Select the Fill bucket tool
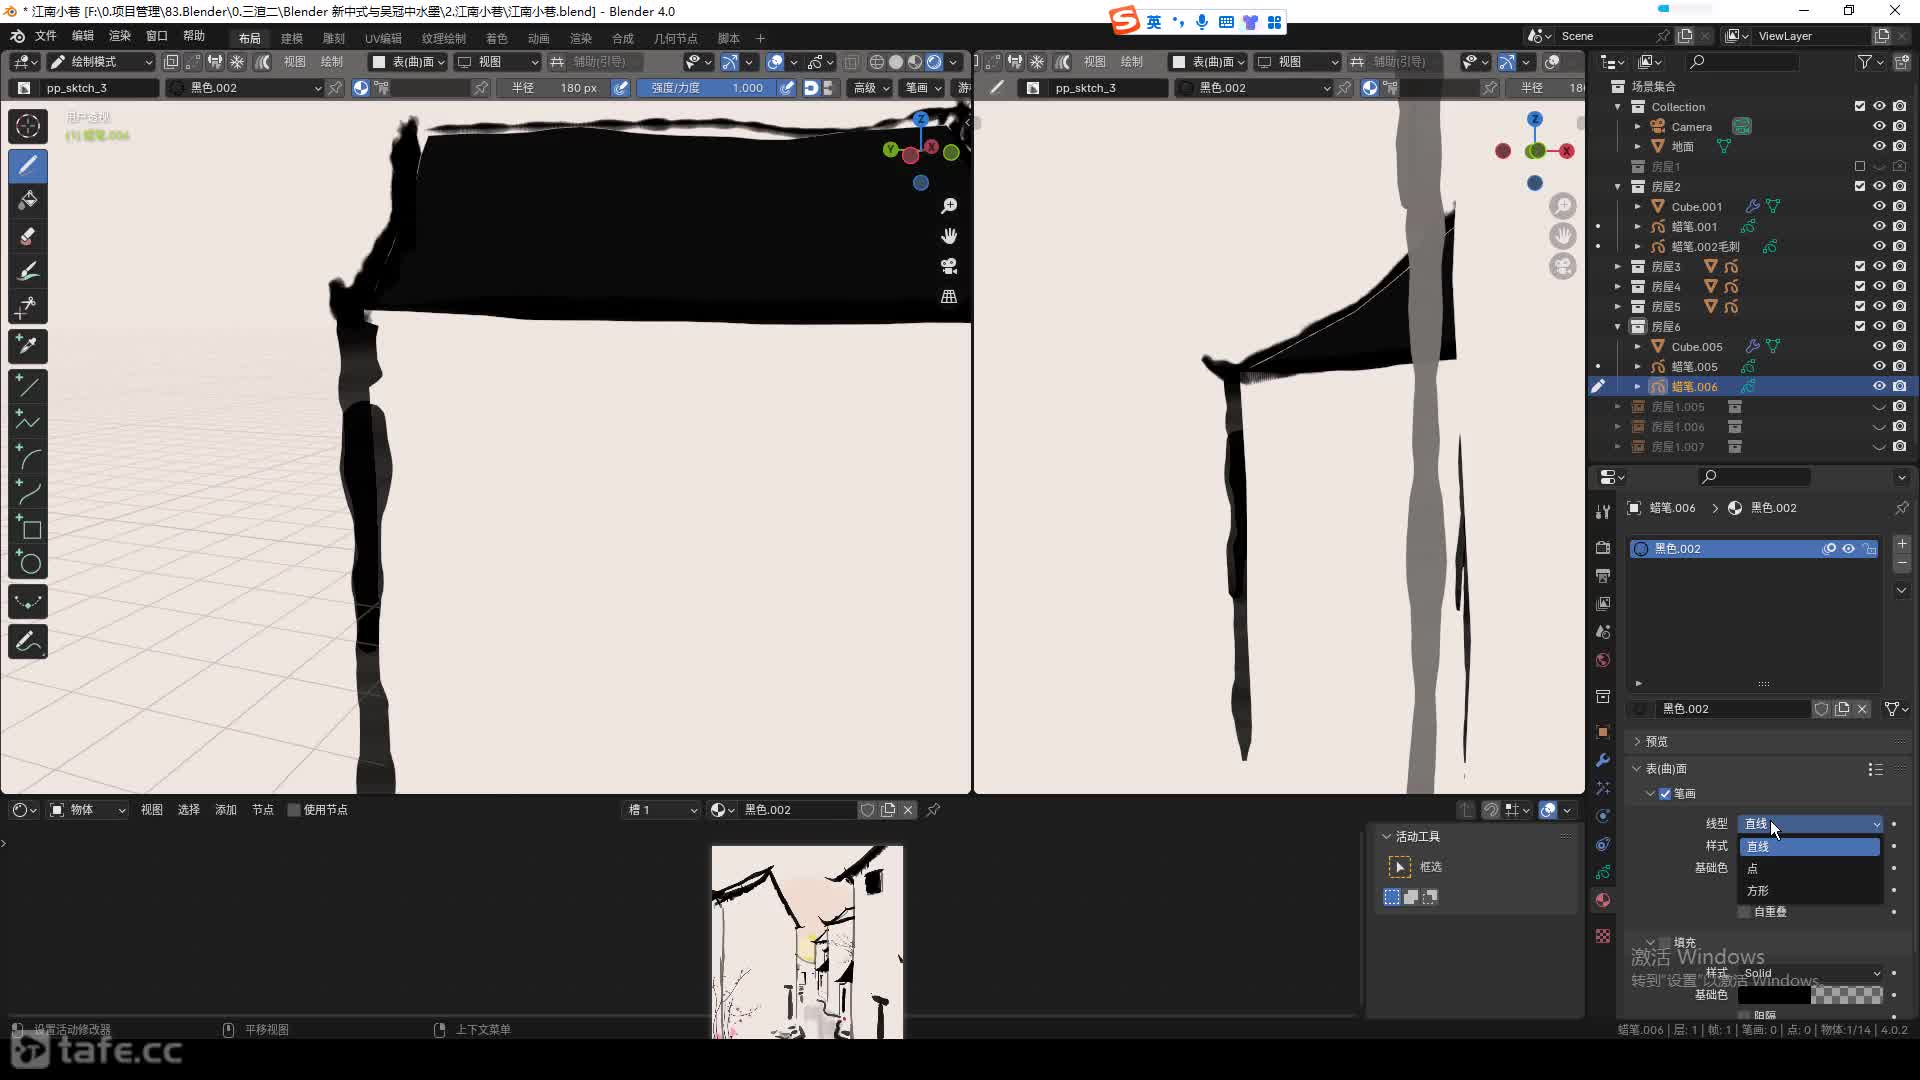 point(28,201)
